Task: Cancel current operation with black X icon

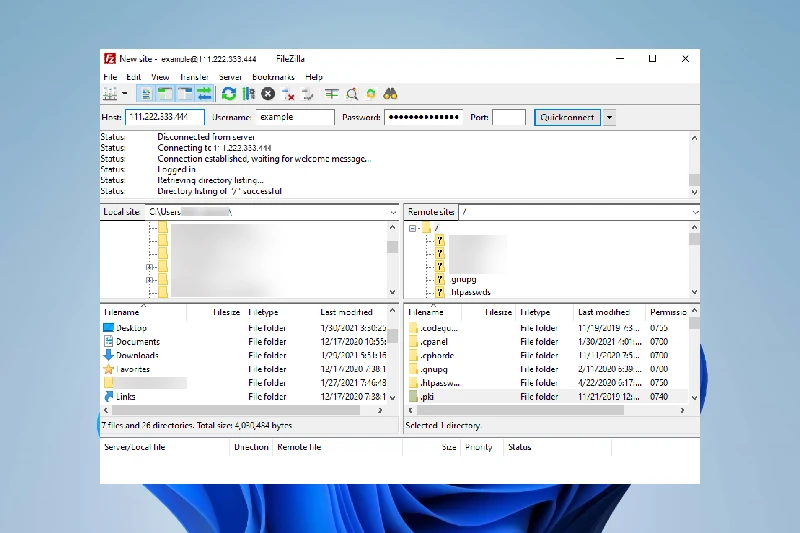Action: 268,94
